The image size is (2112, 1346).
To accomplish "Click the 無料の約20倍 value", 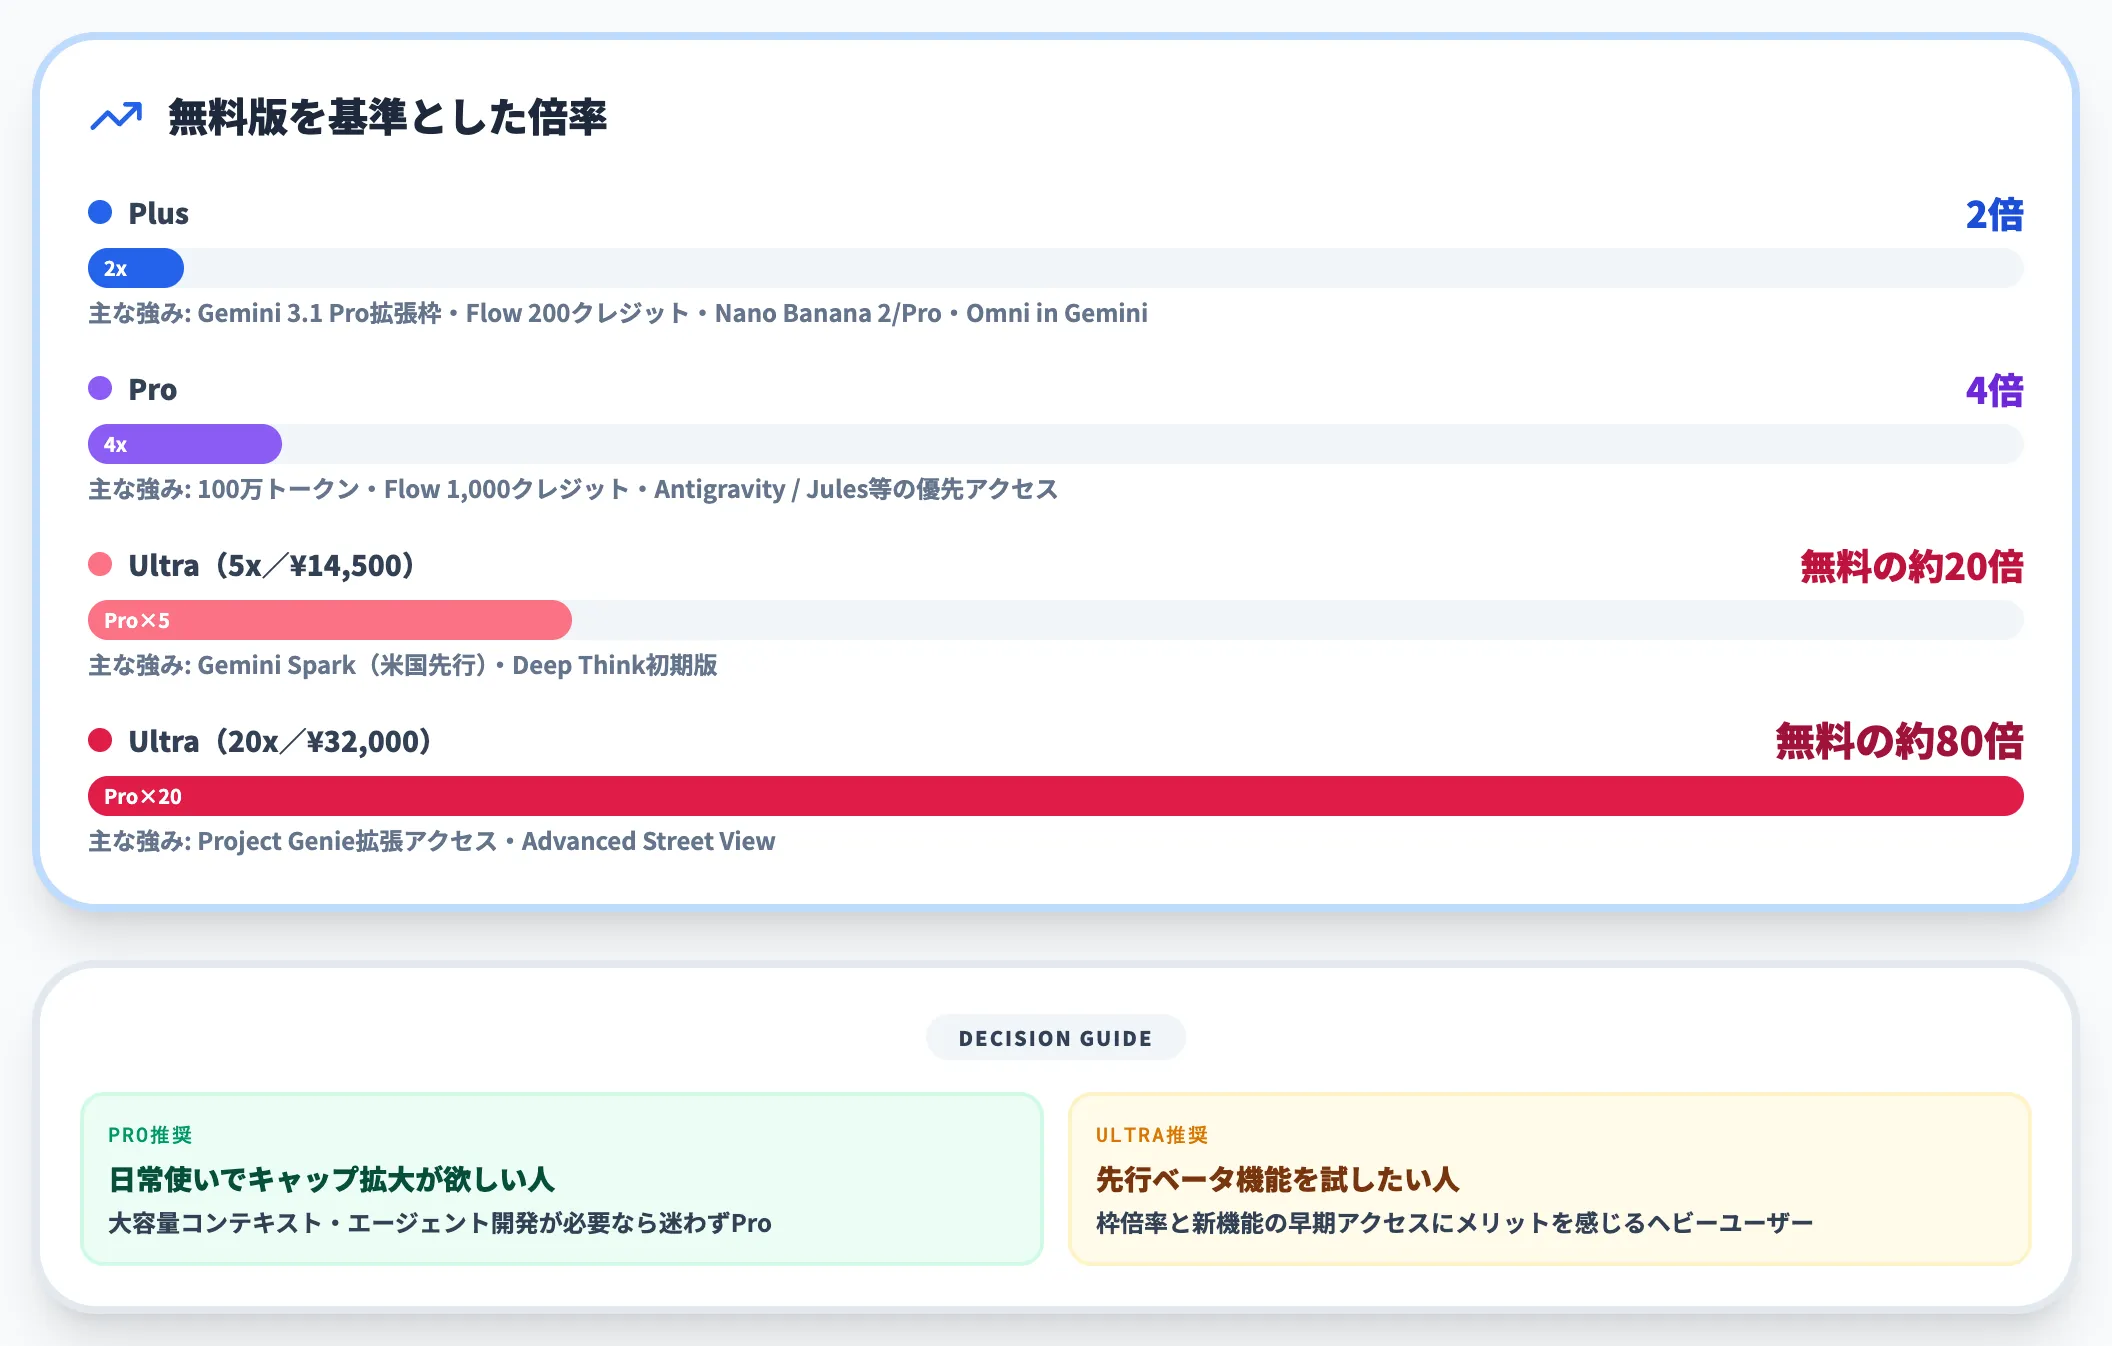I will click(x=1912, y=566).
